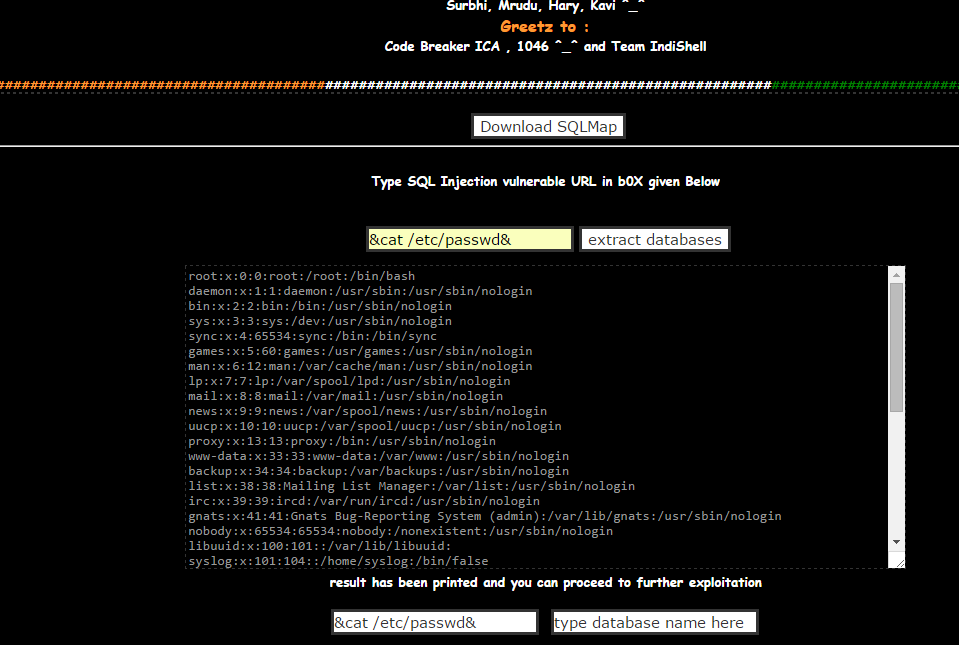The height and width of the screenshot is (645, 959).
Task: Focus the yellow vulnerable URL input field
Action: [x=470, y=240]
